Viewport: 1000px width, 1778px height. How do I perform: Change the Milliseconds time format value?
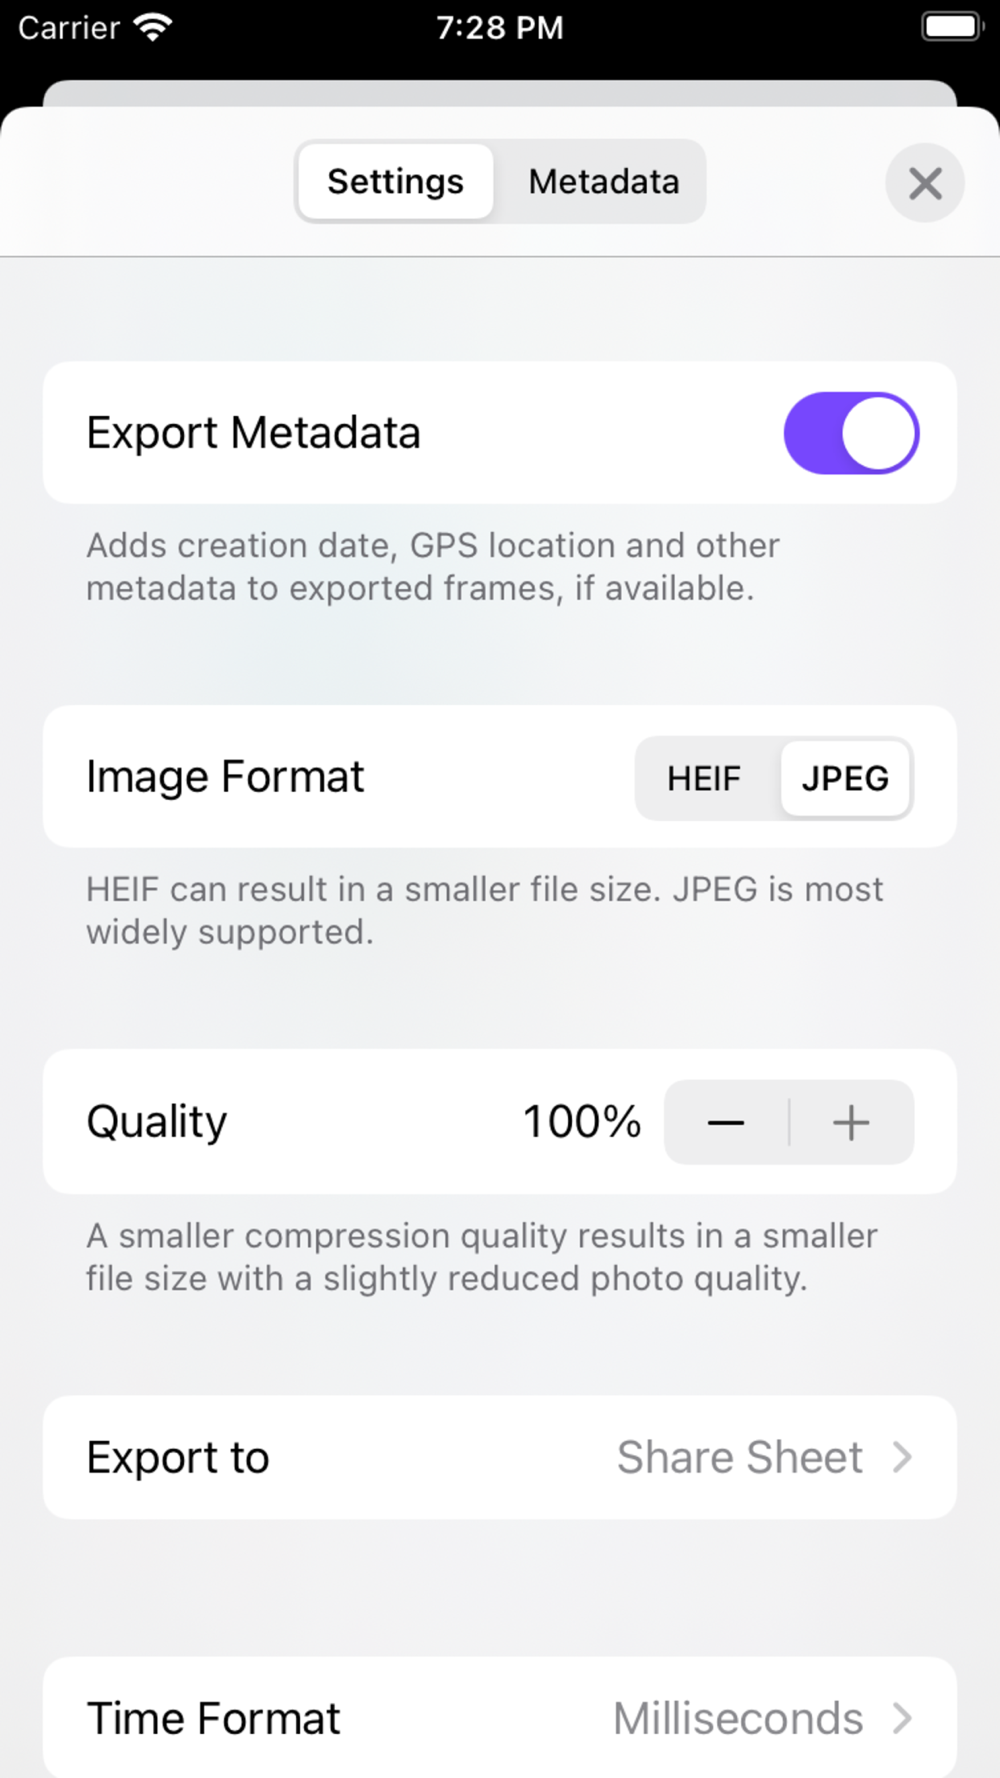click(x=738, y=1718)
